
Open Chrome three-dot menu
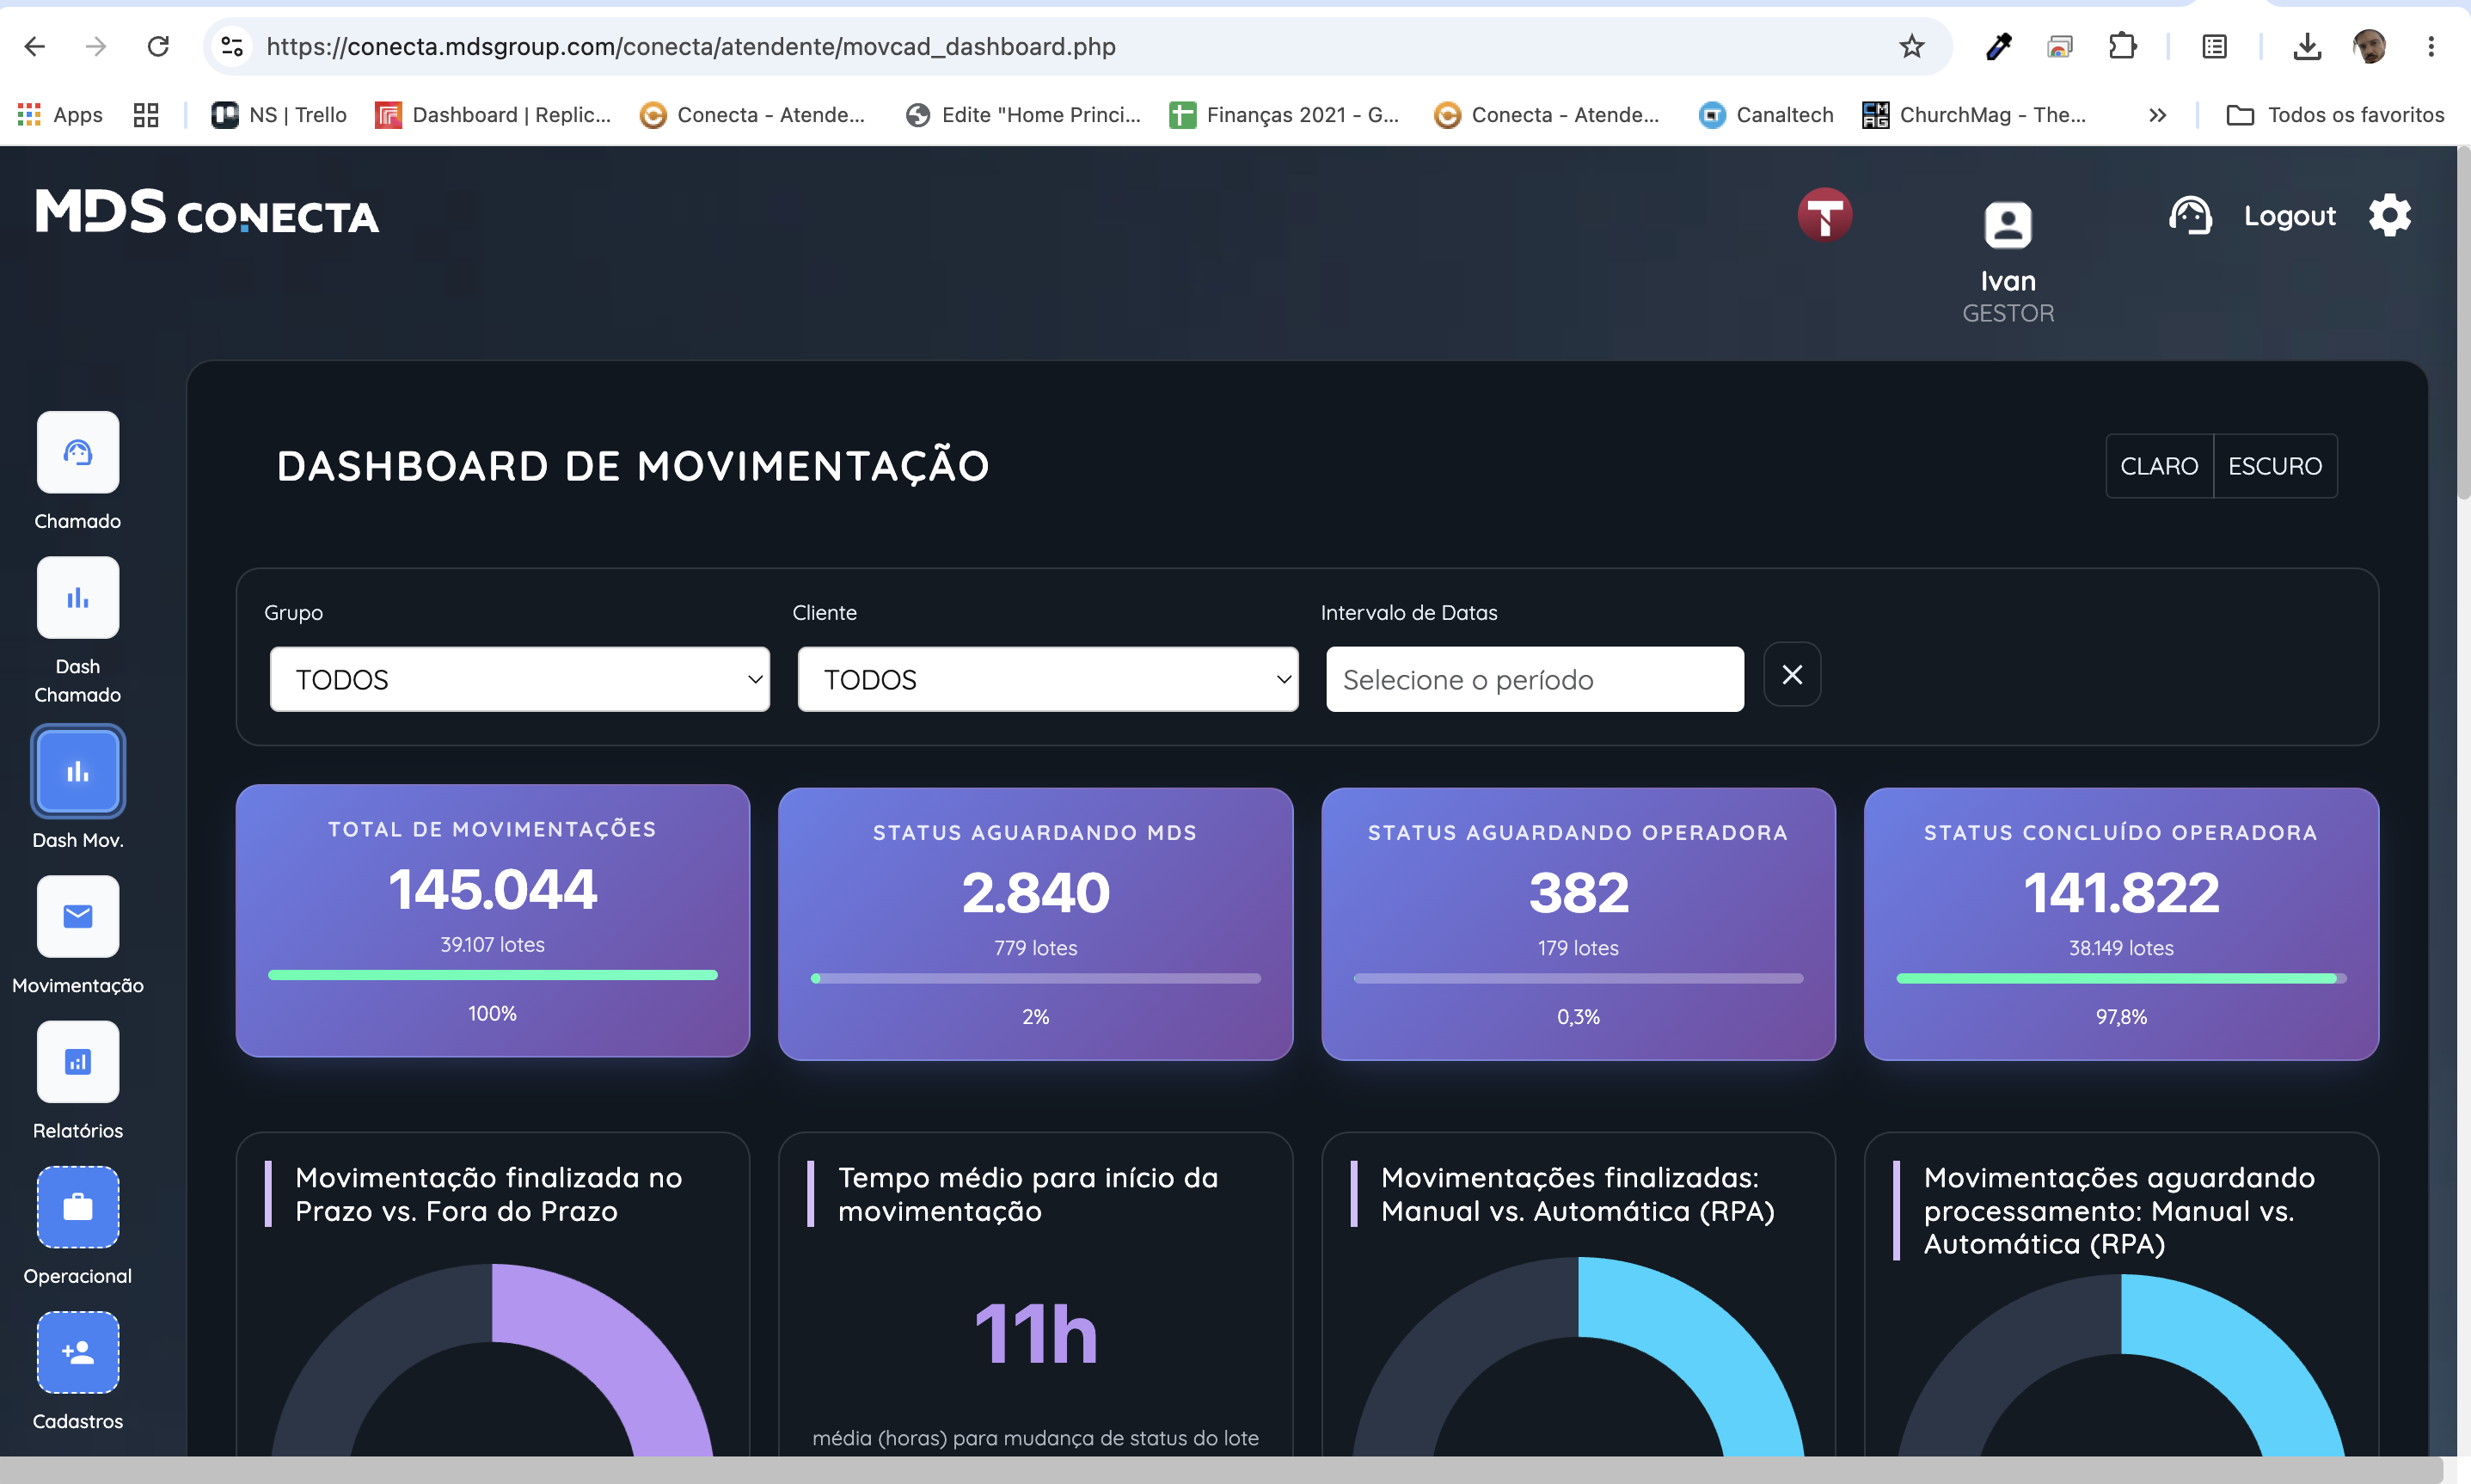(2431, 46)
